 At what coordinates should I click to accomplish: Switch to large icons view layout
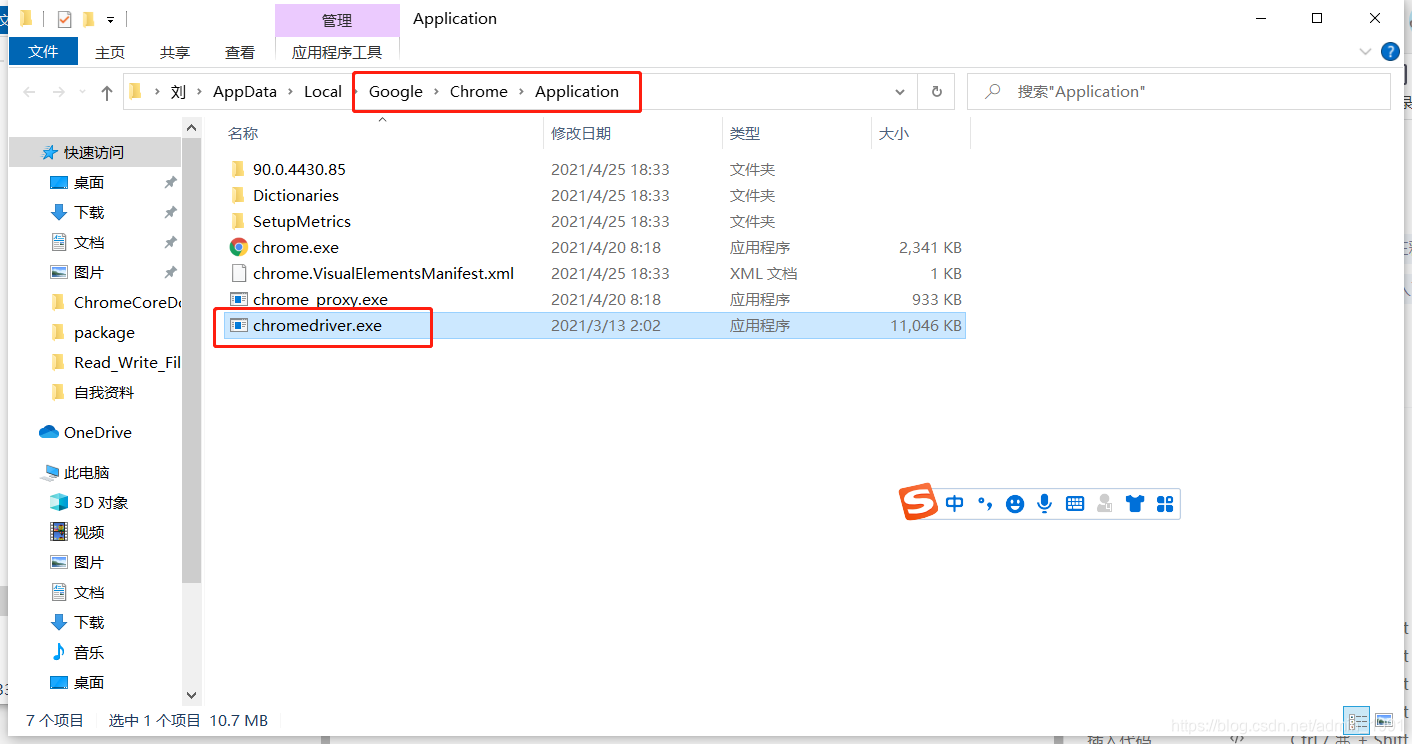coord(1384,720)
